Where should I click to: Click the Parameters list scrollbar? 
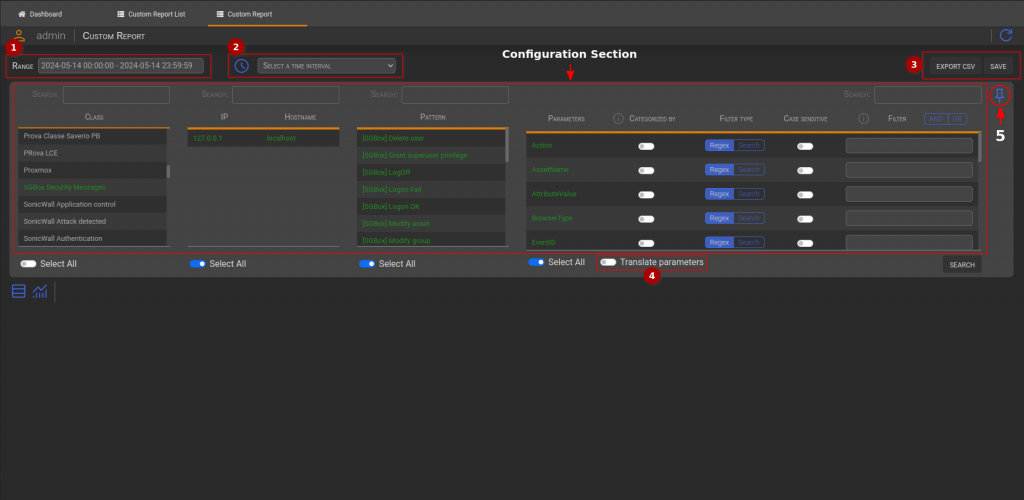(x=979, y=148)
